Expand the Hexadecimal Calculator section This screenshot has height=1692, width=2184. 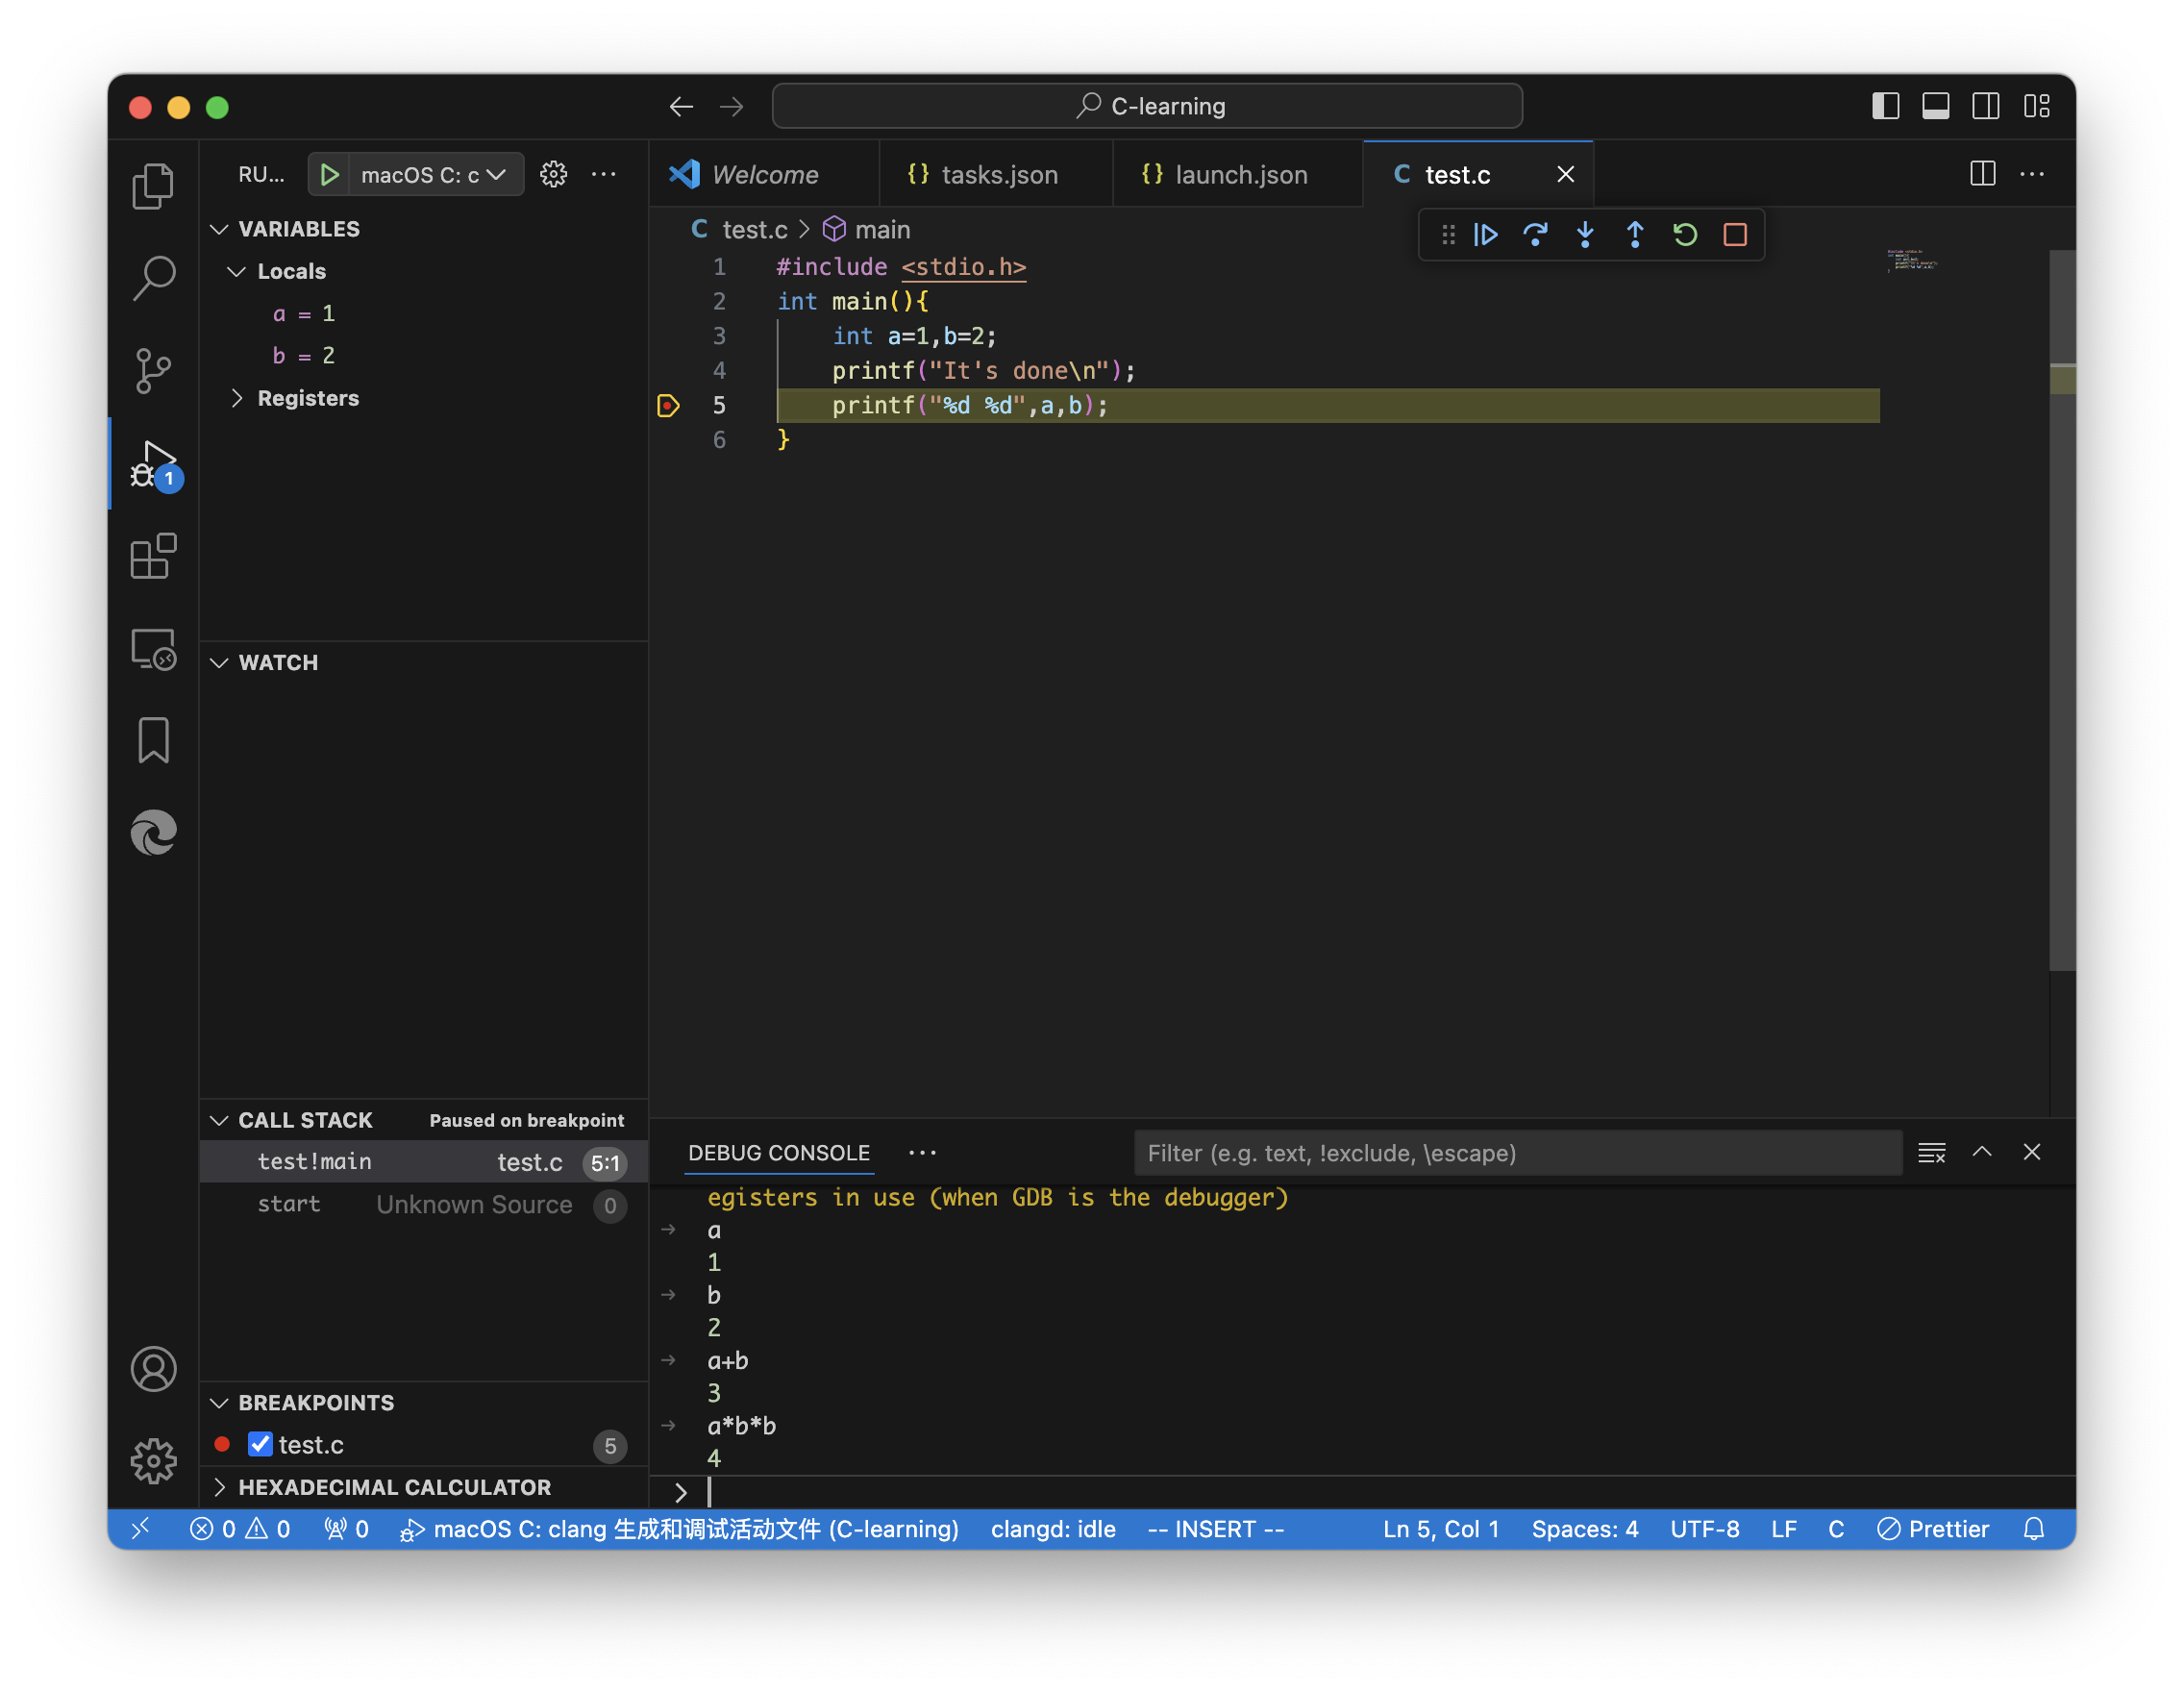pos(393,1487)
